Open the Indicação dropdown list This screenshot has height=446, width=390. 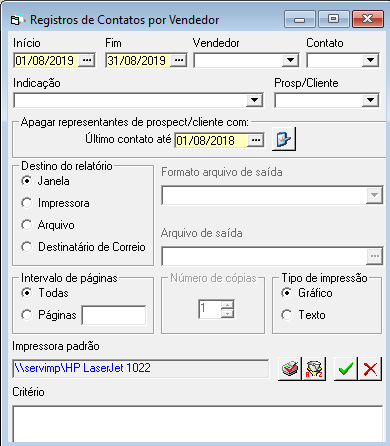click(x=254, y=100)
